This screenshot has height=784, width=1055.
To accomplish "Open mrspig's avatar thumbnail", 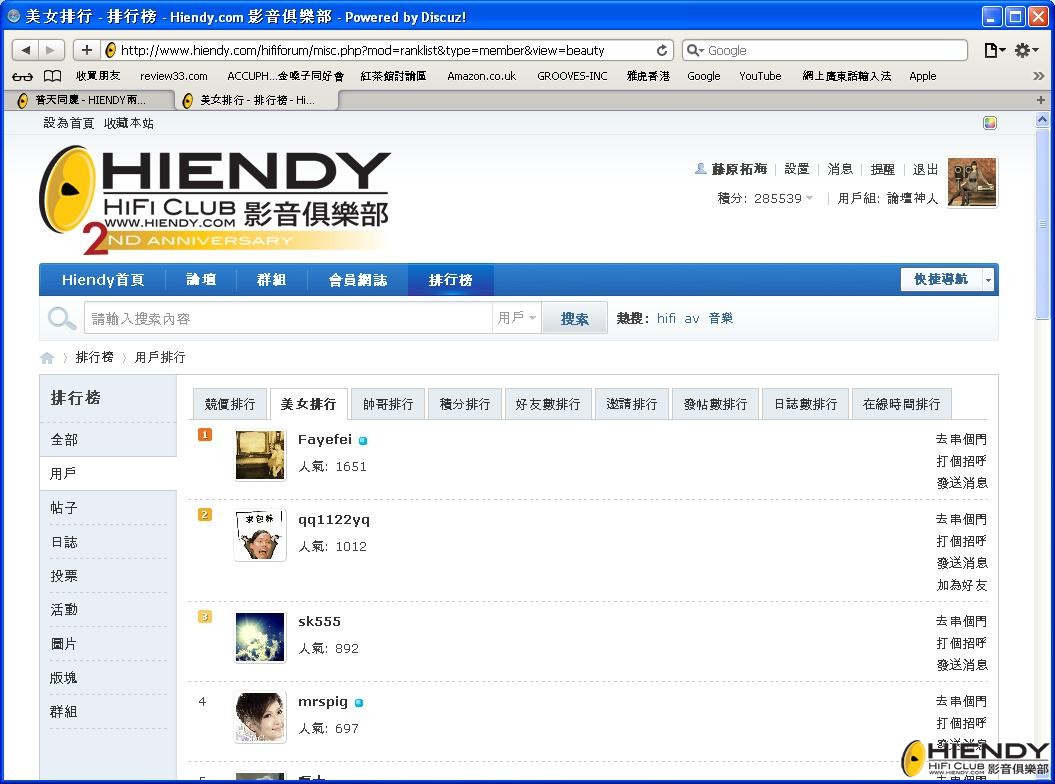I will [259, 717].
